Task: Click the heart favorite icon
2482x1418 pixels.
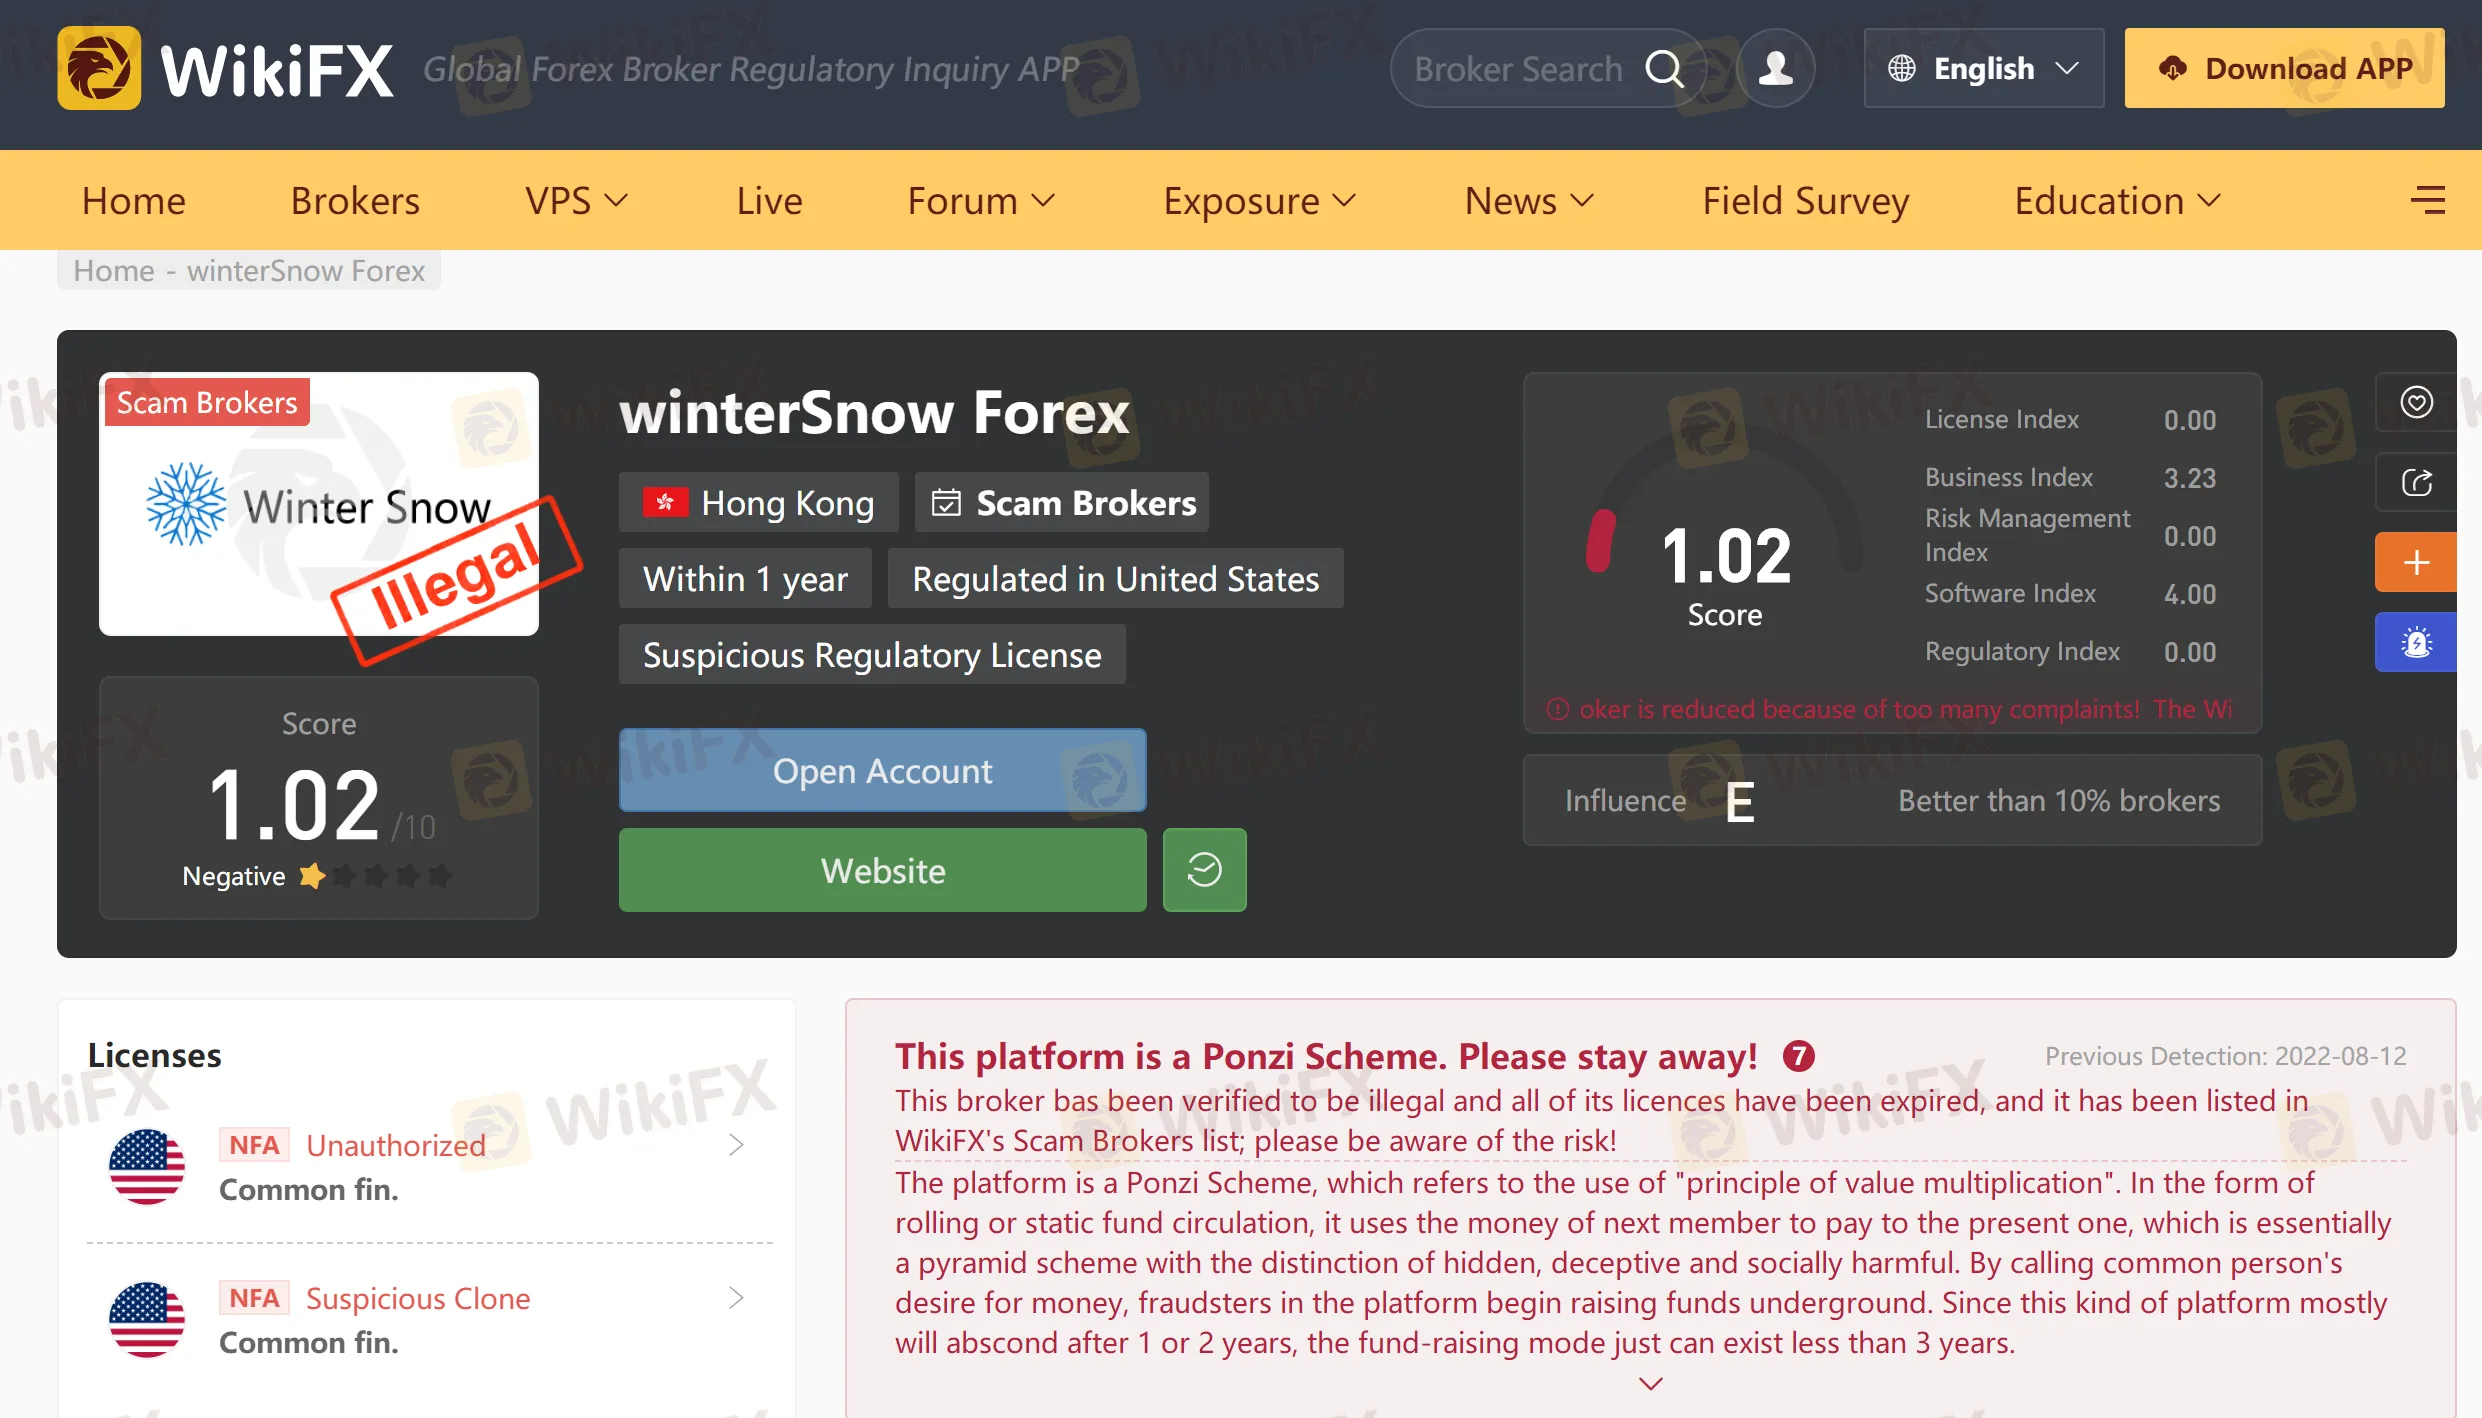Action: [x=2416, y=402]
